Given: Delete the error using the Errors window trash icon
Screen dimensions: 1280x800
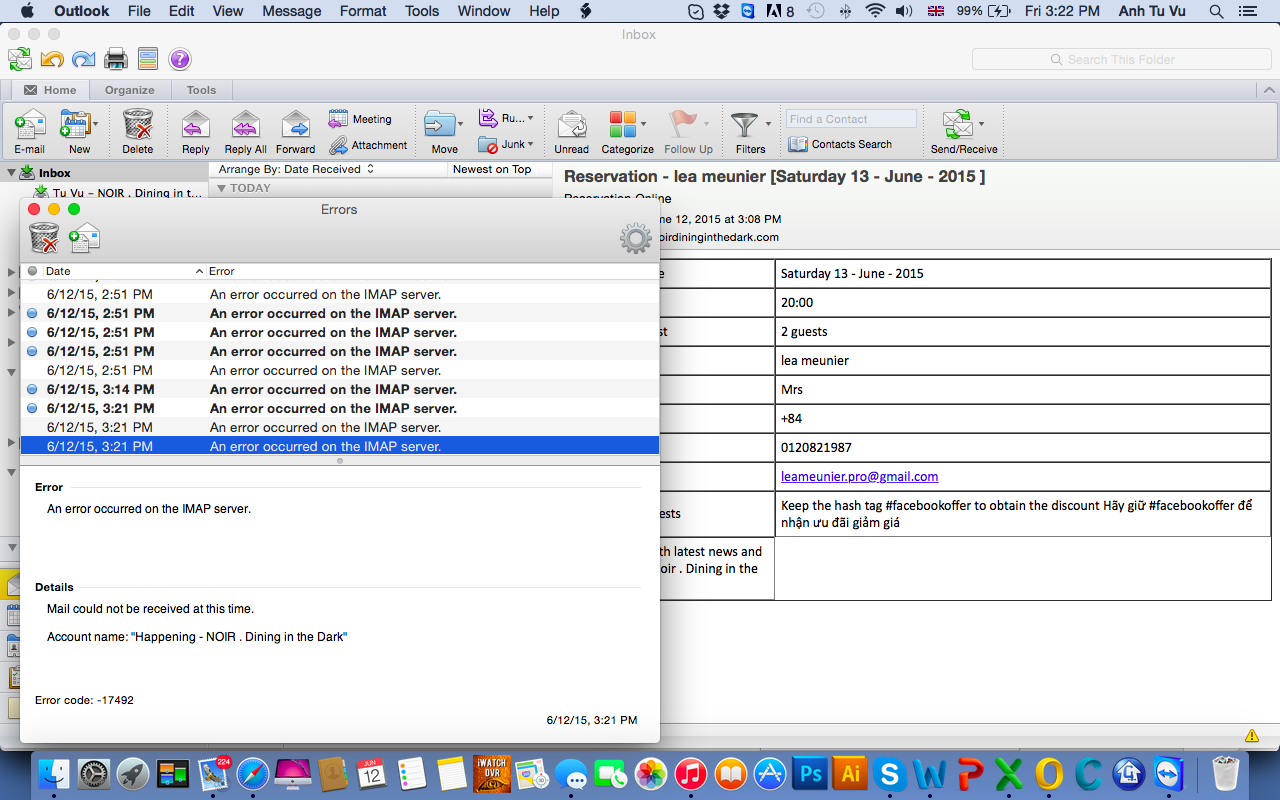Looking at the screenshot, I should [x=44, y=238].
